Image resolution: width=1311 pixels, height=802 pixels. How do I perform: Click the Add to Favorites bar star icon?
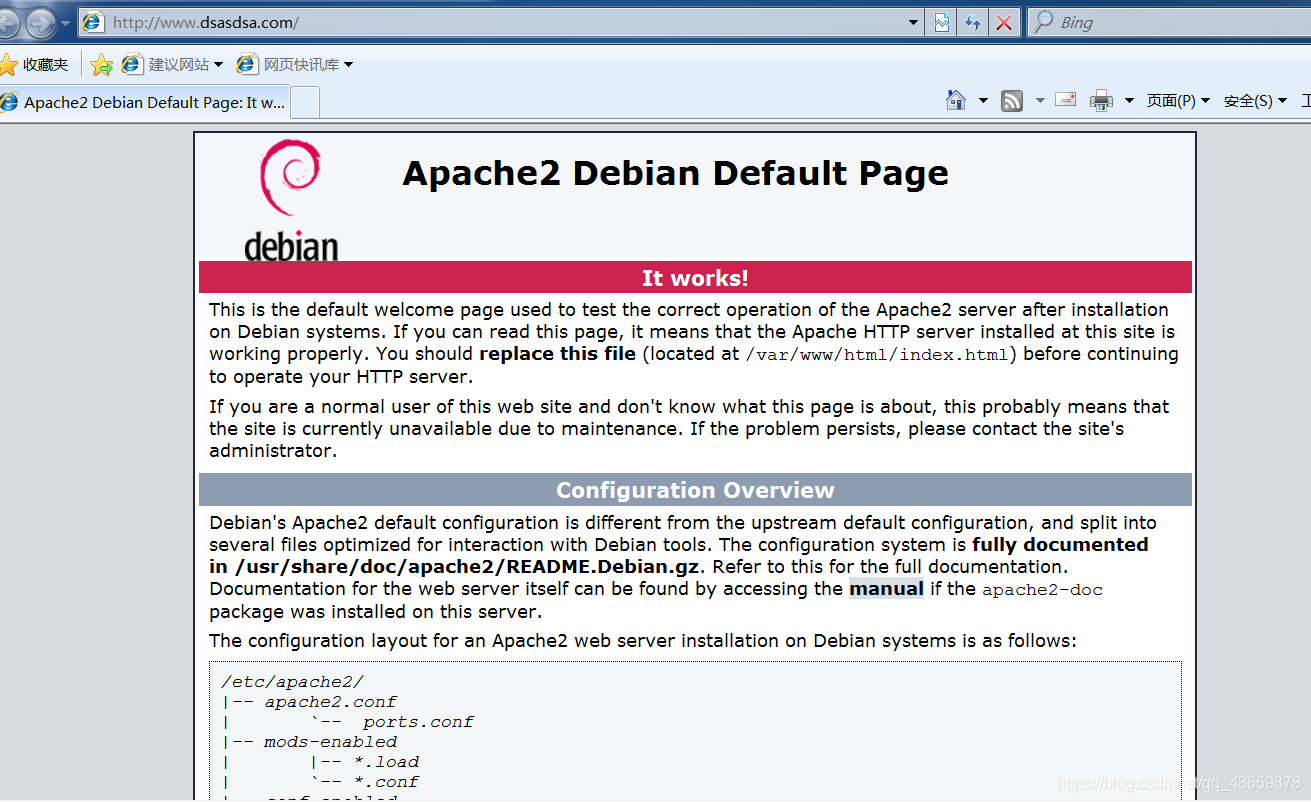pos(101,65)
